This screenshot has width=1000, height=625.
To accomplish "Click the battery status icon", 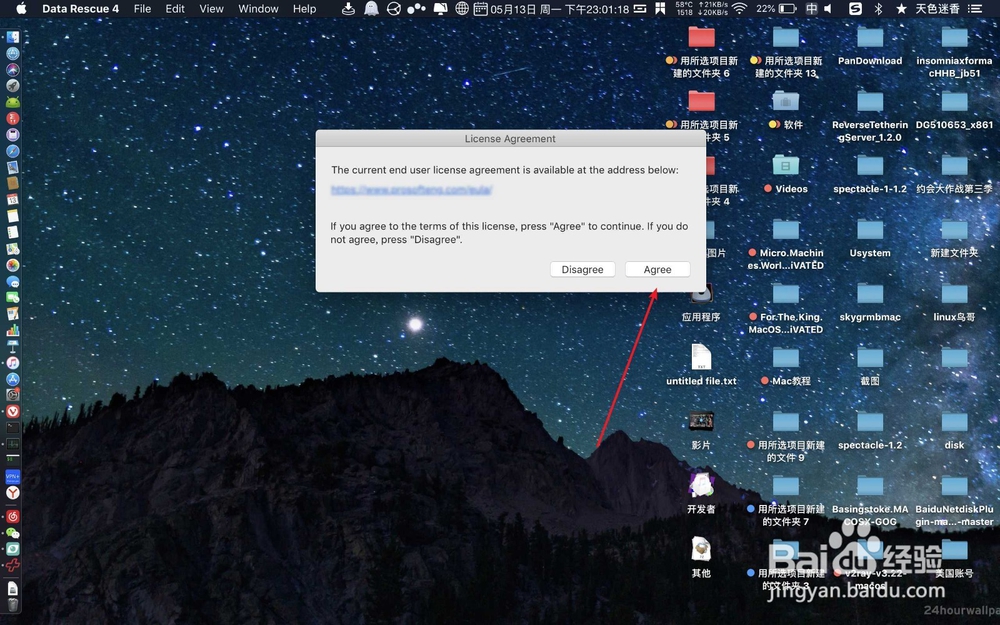I will [788, 9].
